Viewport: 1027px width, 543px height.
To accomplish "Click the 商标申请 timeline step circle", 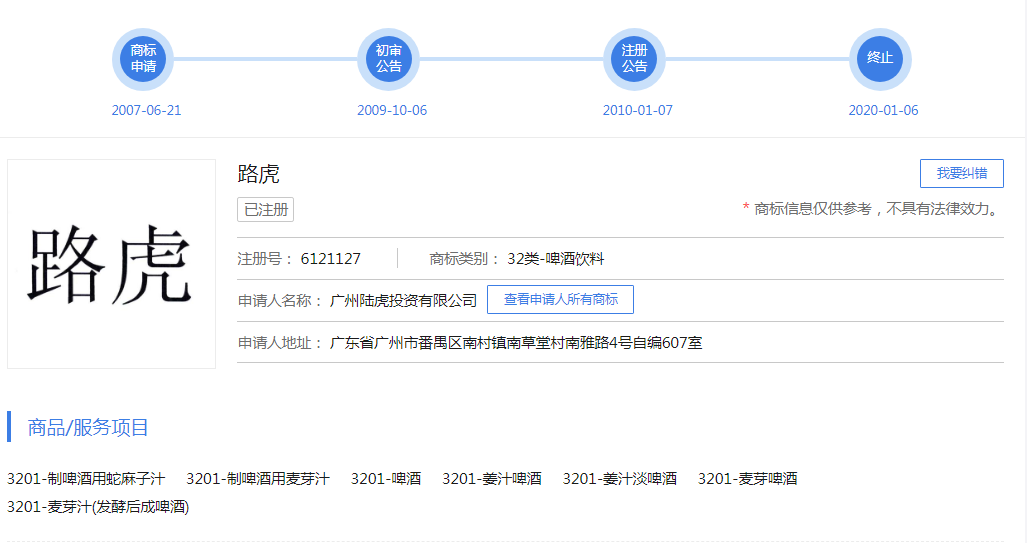I will tap(143, 59).
